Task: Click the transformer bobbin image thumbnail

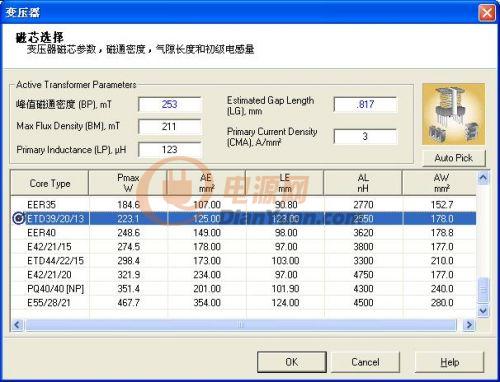Action: [453, 114]
